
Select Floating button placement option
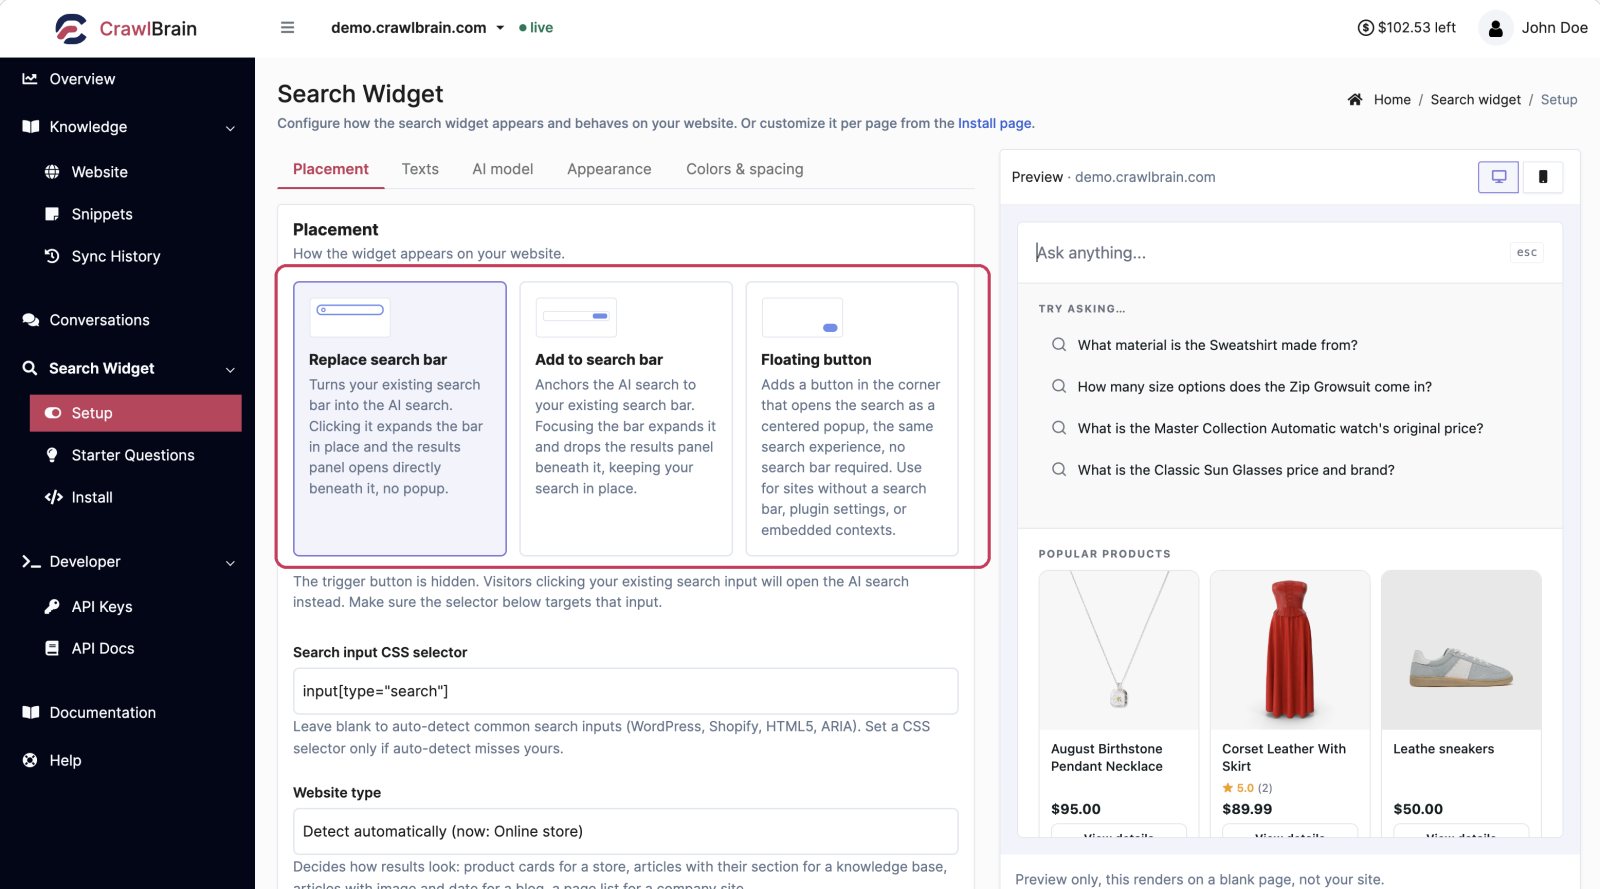[x=852, y=418]
